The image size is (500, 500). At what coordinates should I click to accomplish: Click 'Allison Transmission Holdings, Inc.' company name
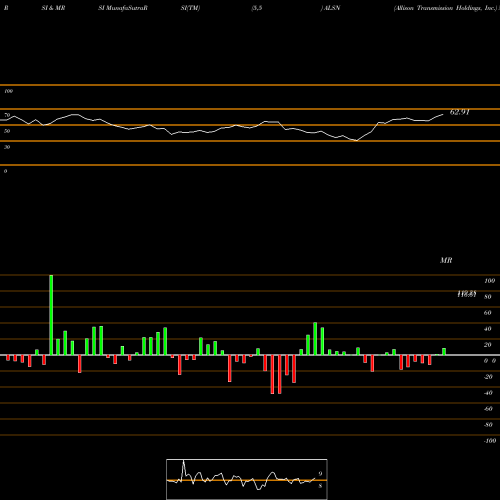446,8
